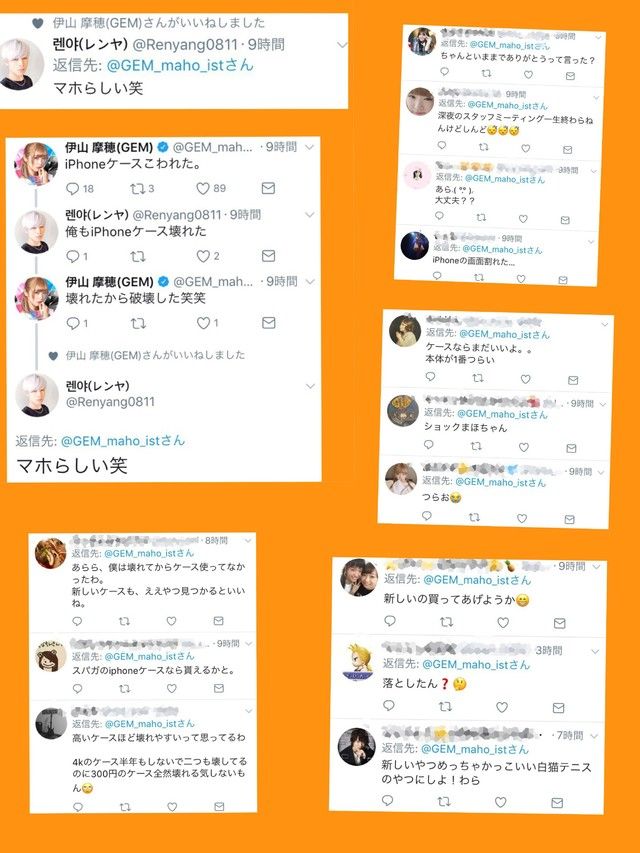Image resolution: width=640 pixels, height=853 pixels.
Task: Share '白猫テニス' reply via message icon
Action: point(557,802)
